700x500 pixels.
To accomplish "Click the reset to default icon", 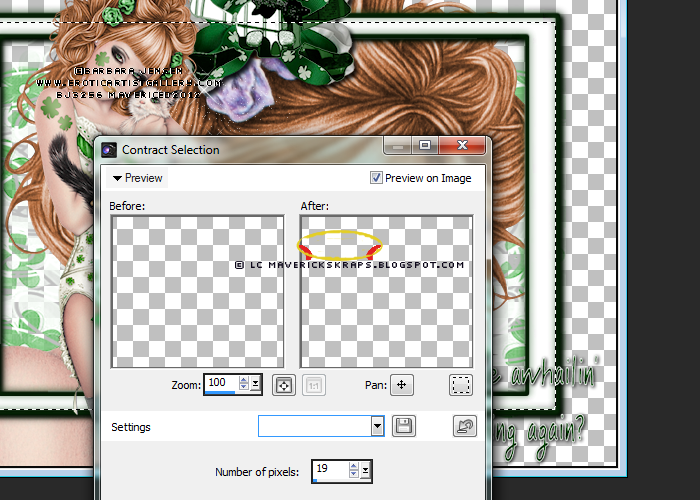I will pos(465,426).
